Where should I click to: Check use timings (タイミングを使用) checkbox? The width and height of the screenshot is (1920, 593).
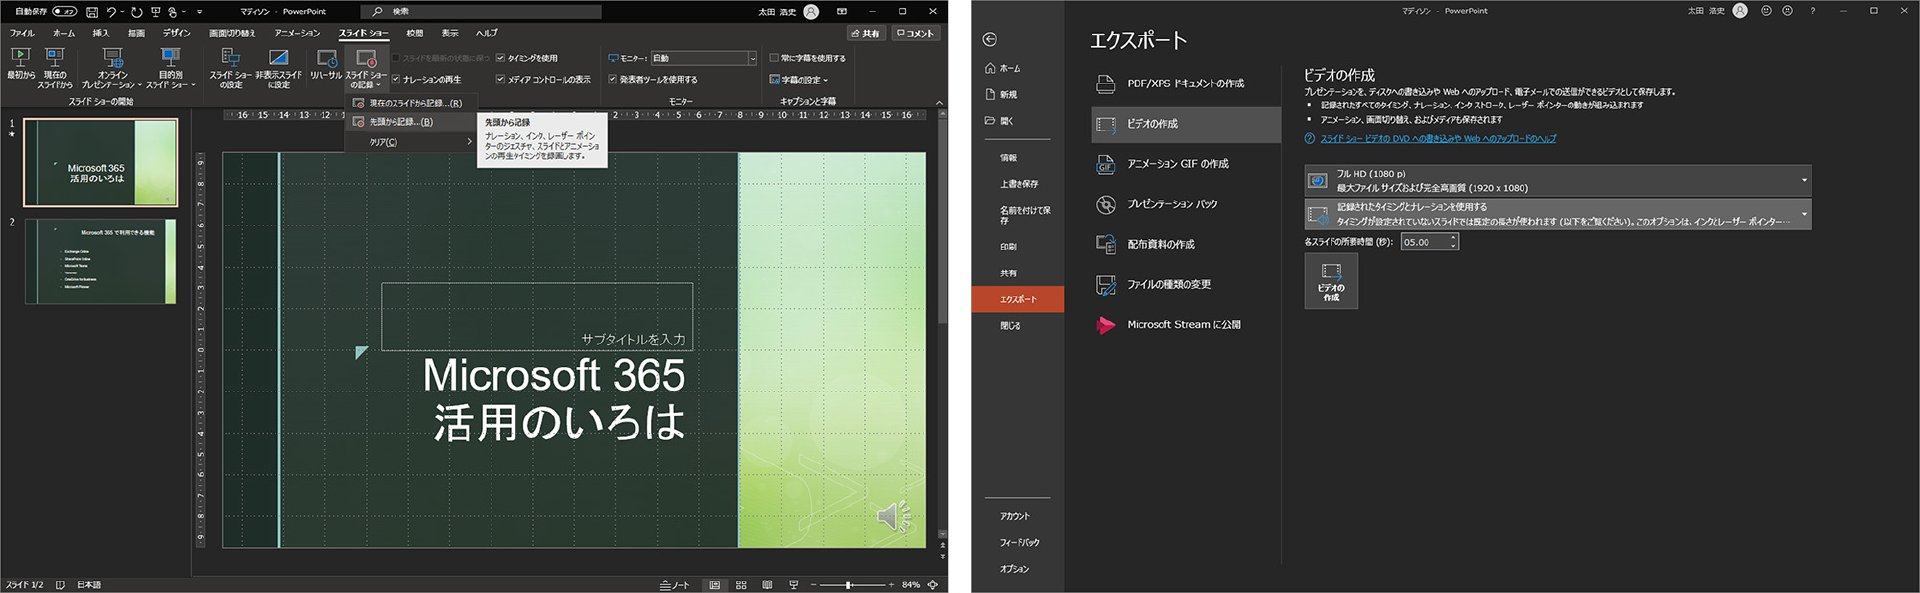pyautogui.click(x=500, y=58)
